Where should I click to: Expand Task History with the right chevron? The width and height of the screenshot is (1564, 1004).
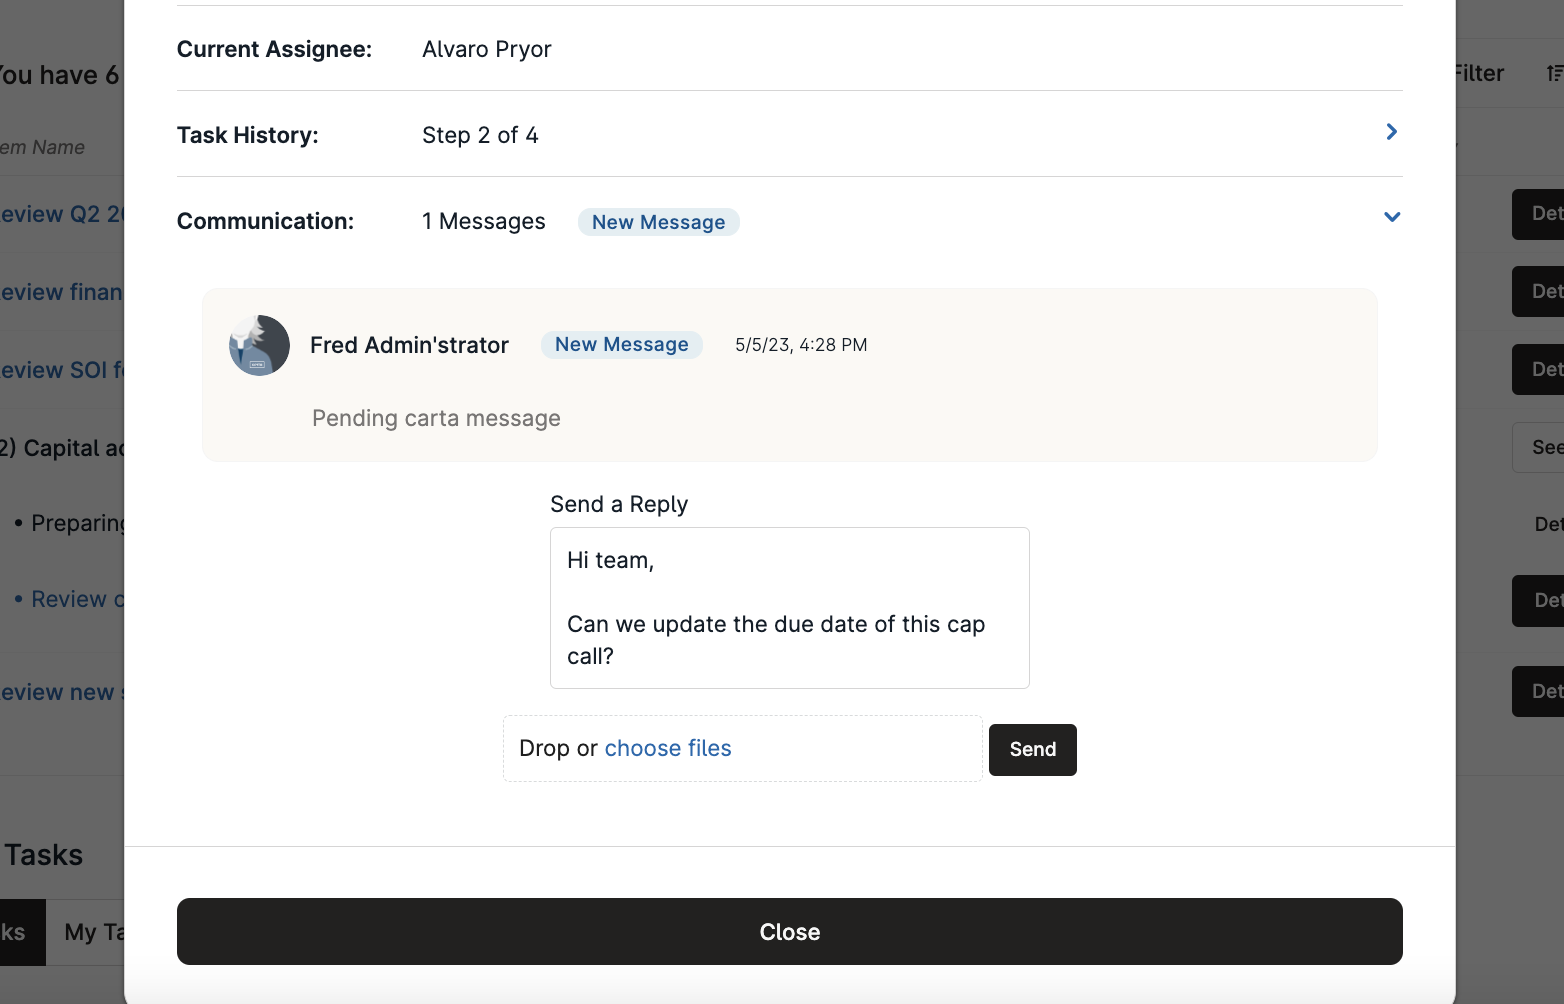tap(1391, 131)
